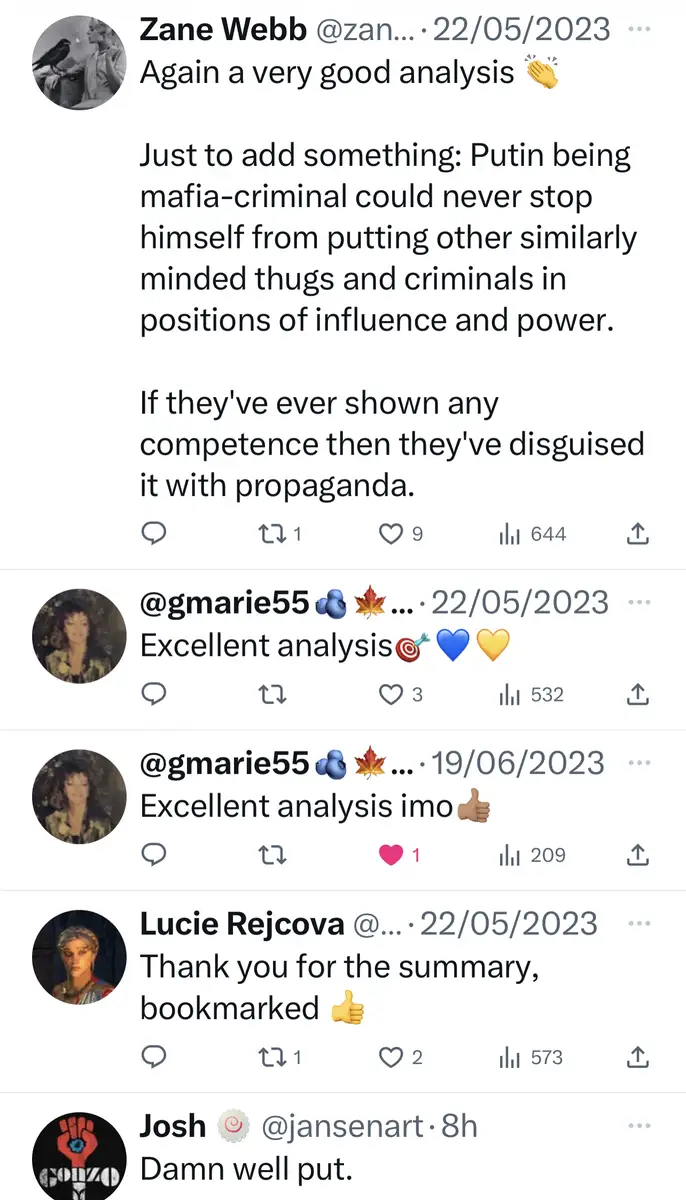The height and width of the screenshot is (1200, 686).
Task: Like Zane Webb's tweet
Action: 391,535
